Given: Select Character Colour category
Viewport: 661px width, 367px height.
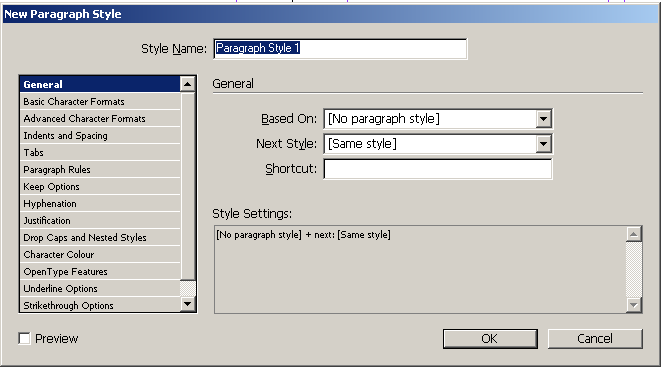Looking at the screenshot, I should coord(100,254).
